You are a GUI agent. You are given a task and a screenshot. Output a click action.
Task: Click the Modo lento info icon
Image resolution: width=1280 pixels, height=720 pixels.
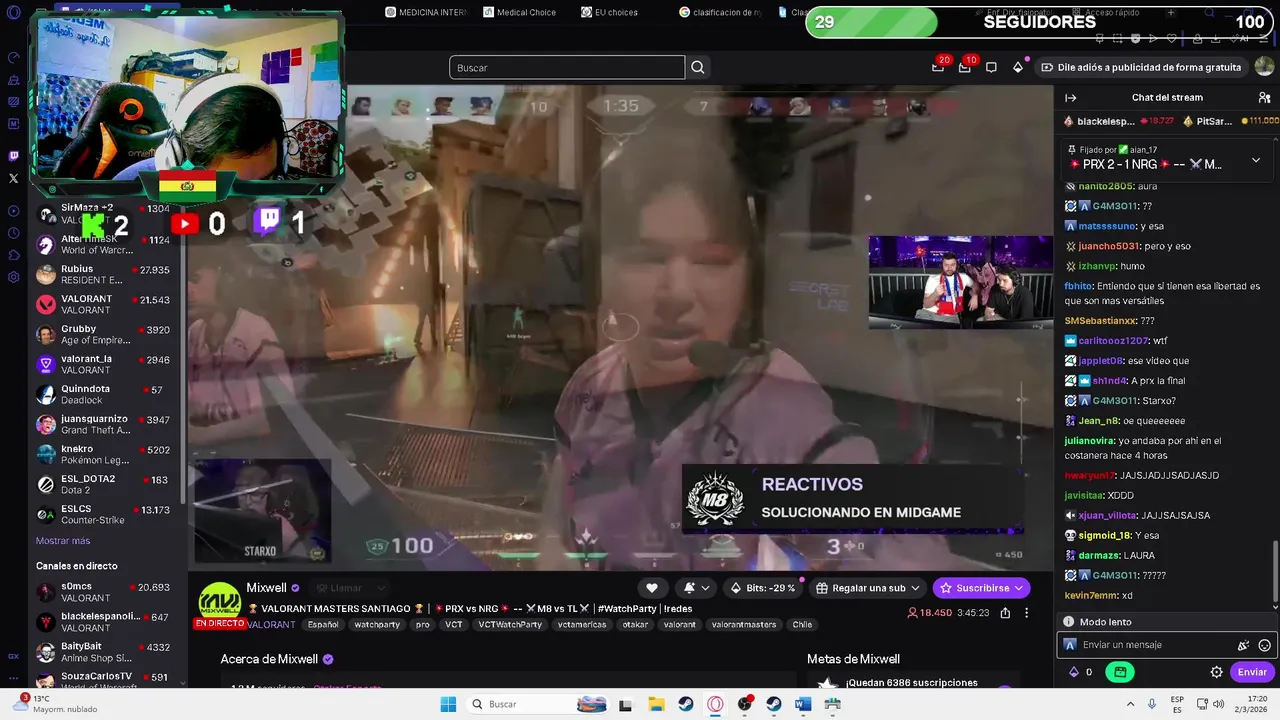point(1068,622)
